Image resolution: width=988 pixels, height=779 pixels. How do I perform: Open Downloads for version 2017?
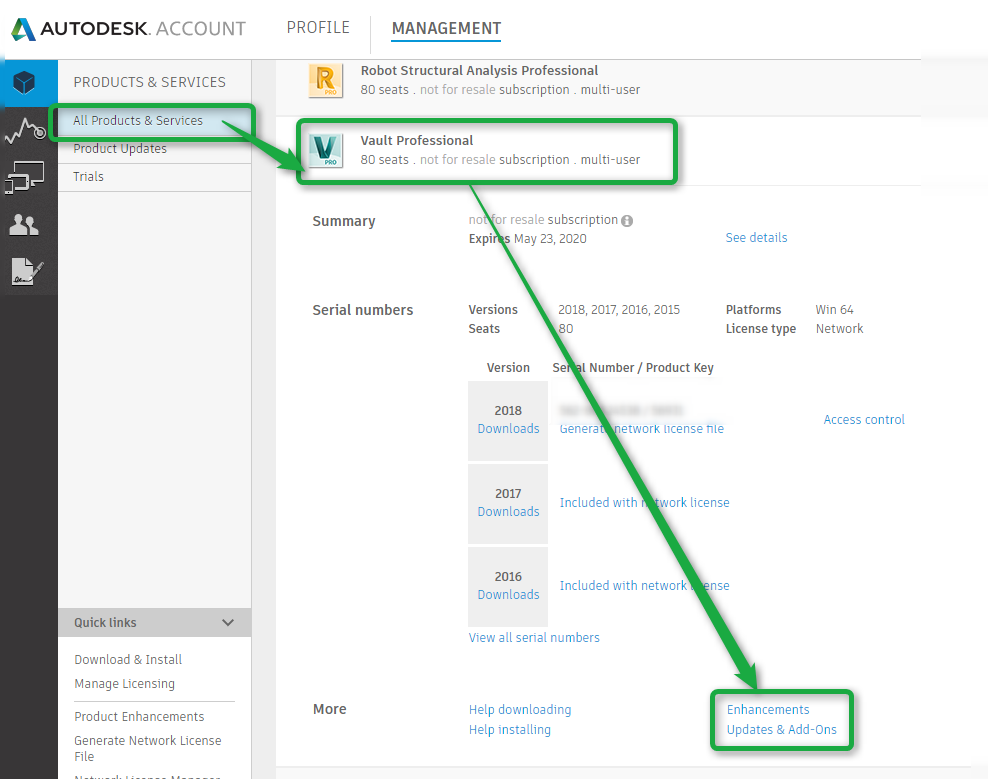(x=508, y=512)
